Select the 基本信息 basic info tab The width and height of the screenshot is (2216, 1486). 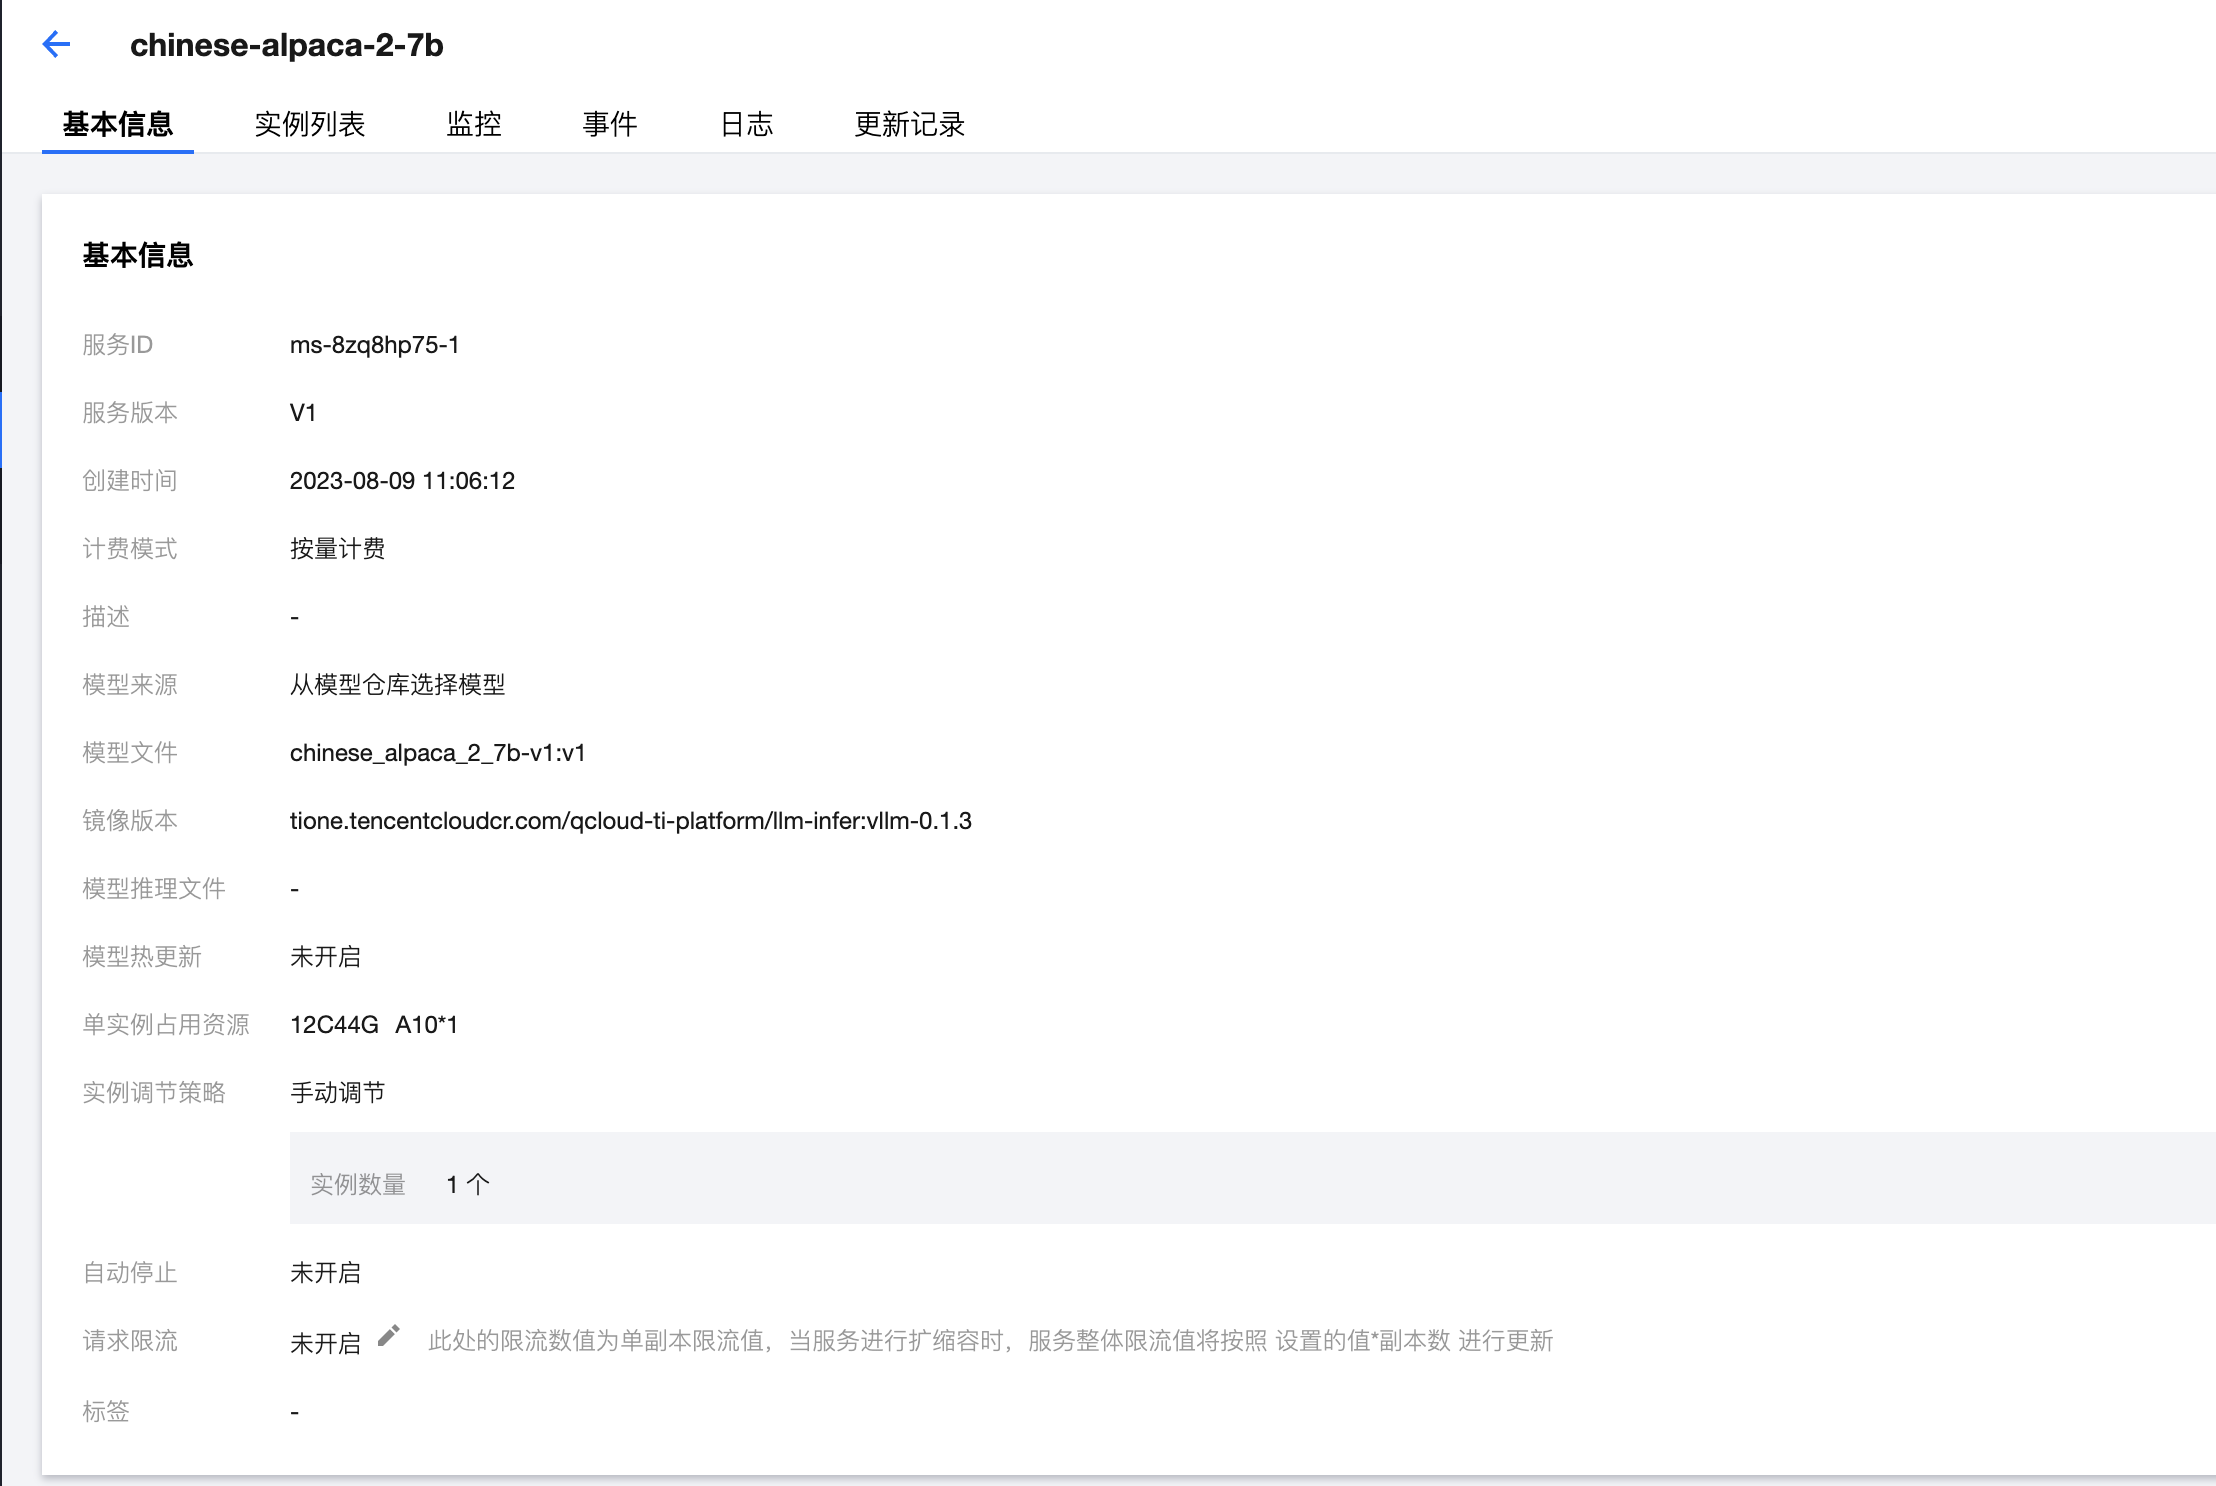click(117, 124)
